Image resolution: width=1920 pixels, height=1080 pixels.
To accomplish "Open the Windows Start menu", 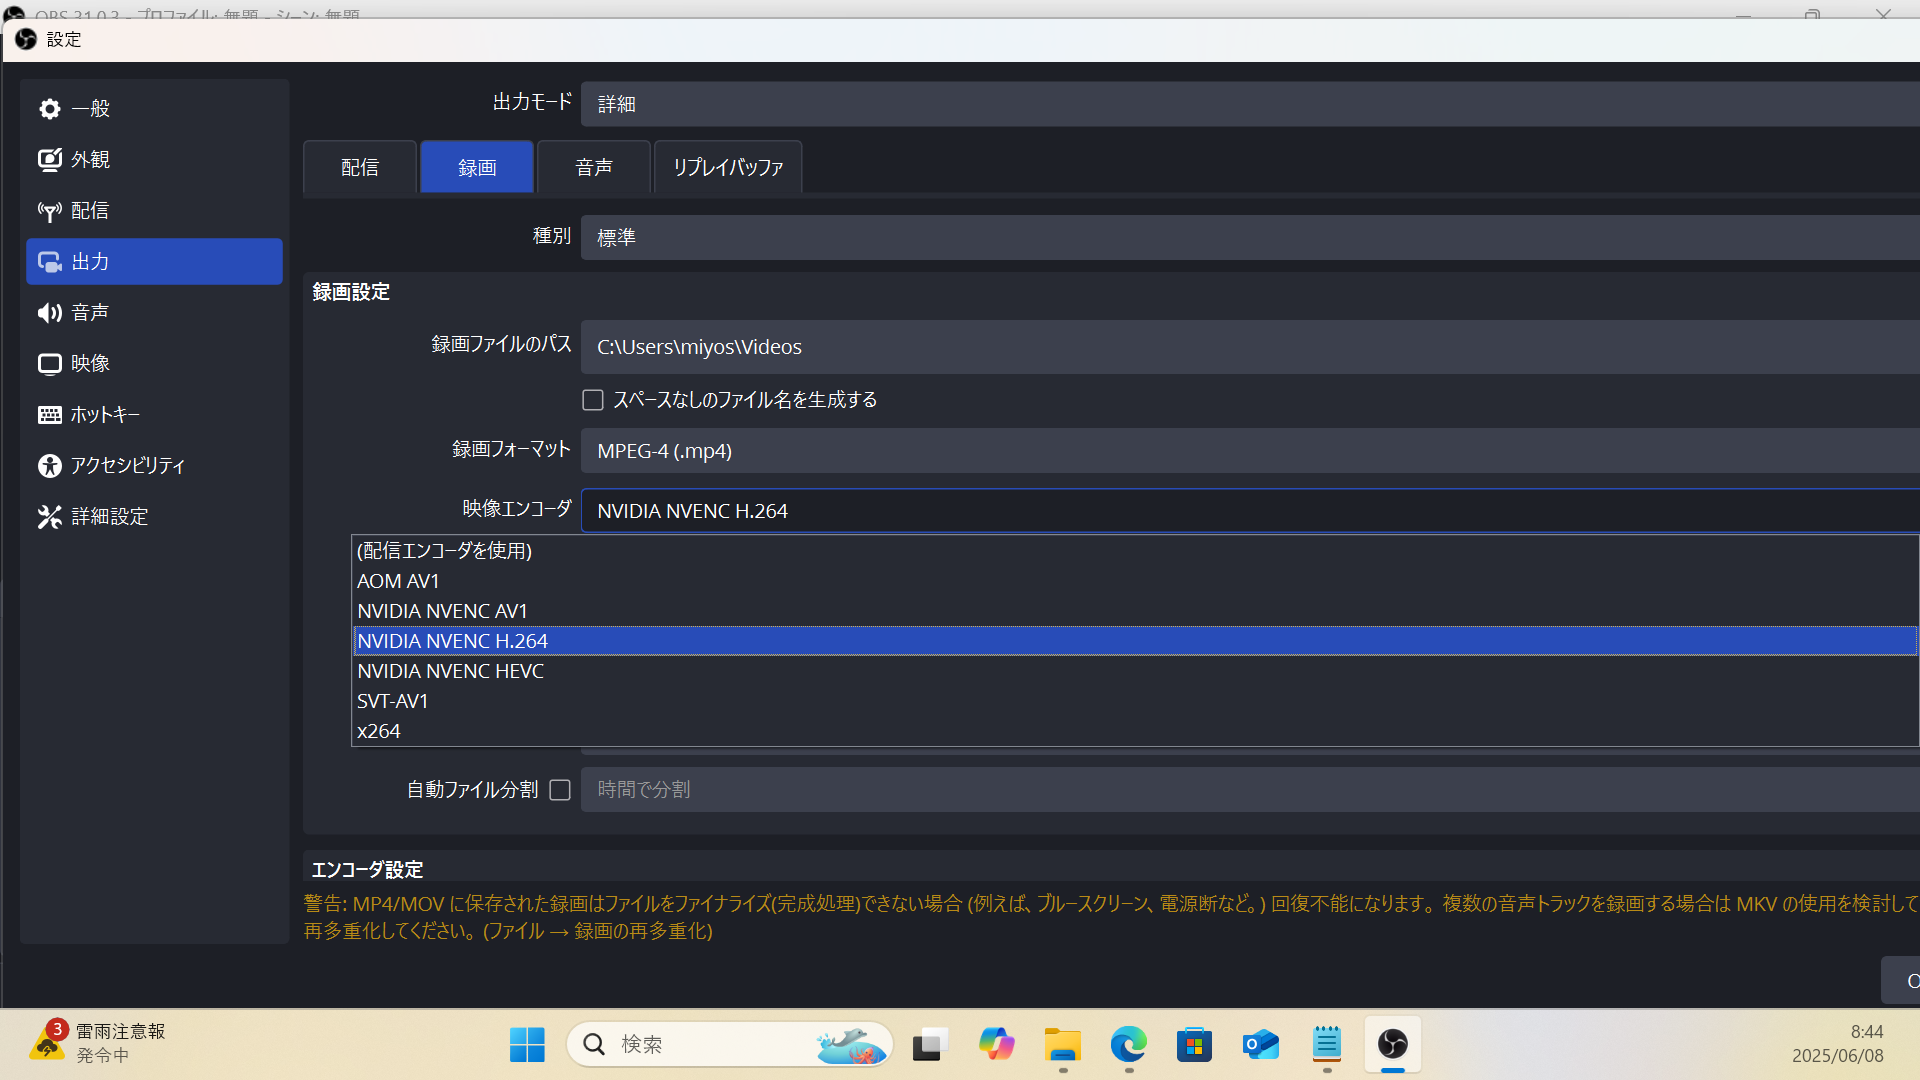I will tap(527, 1044).
